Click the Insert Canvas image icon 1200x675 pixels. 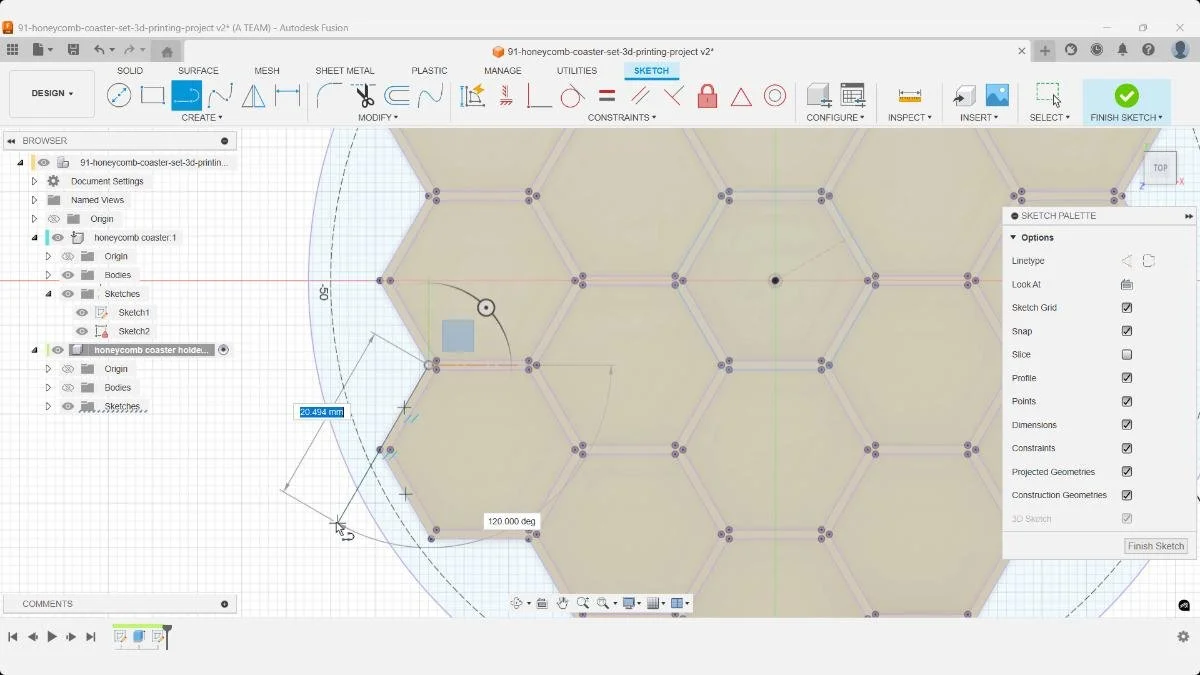(997, 95)
